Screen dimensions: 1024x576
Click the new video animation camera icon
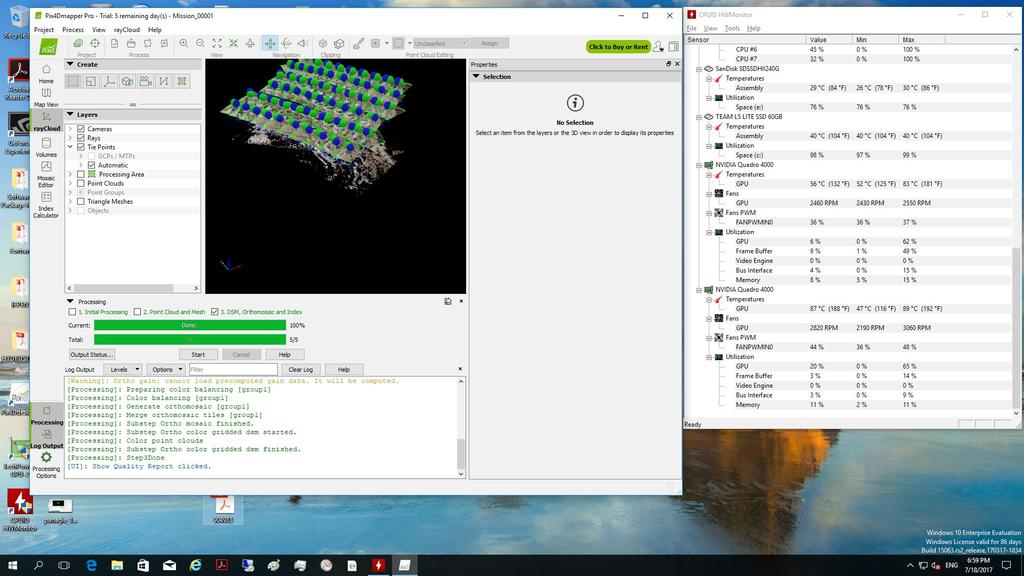pyautogui.click(x=146, y=81)
